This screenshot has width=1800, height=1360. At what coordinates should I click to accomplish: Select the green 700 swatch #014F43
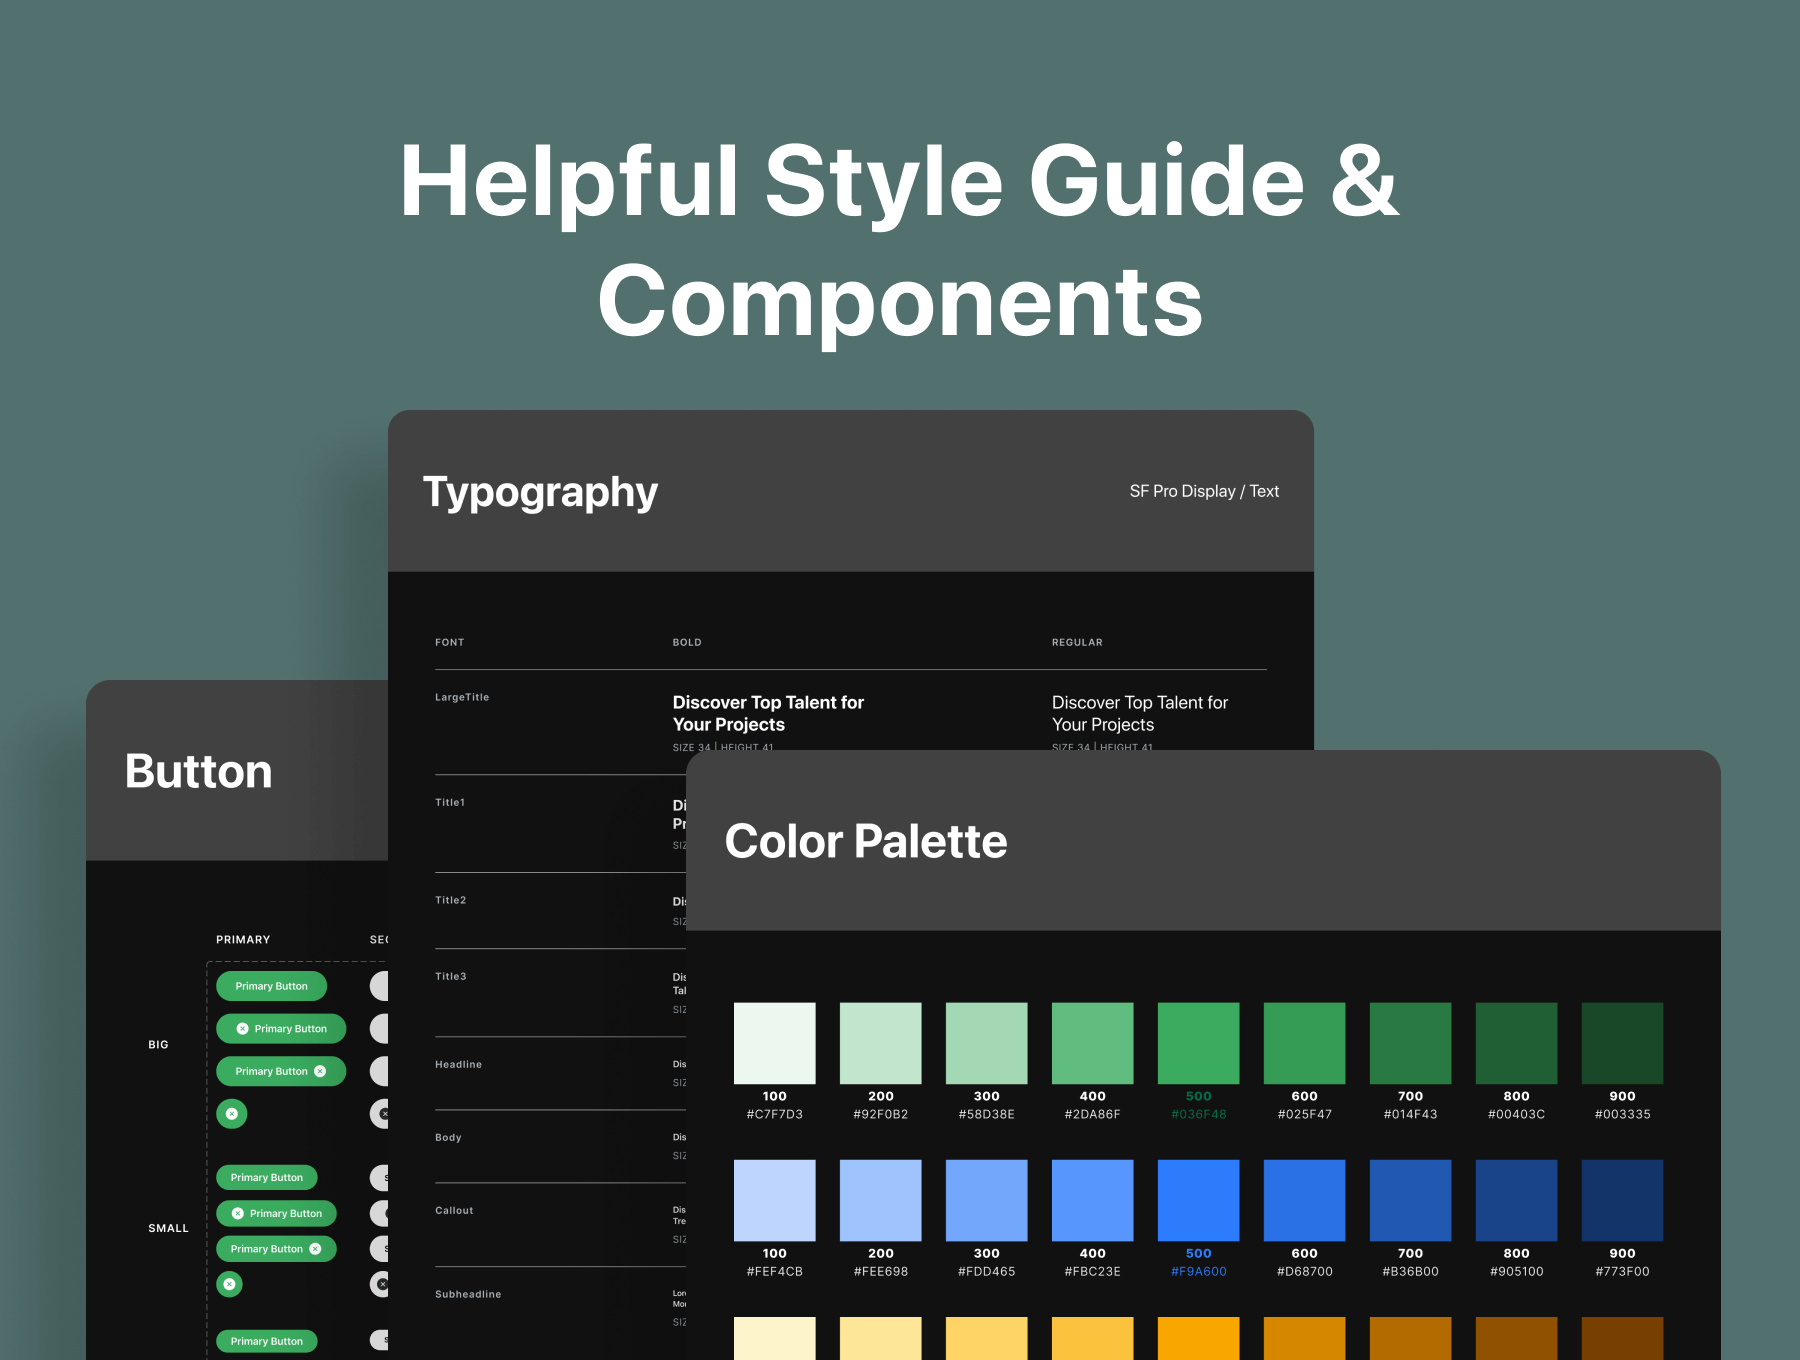pos(1411,1043)
